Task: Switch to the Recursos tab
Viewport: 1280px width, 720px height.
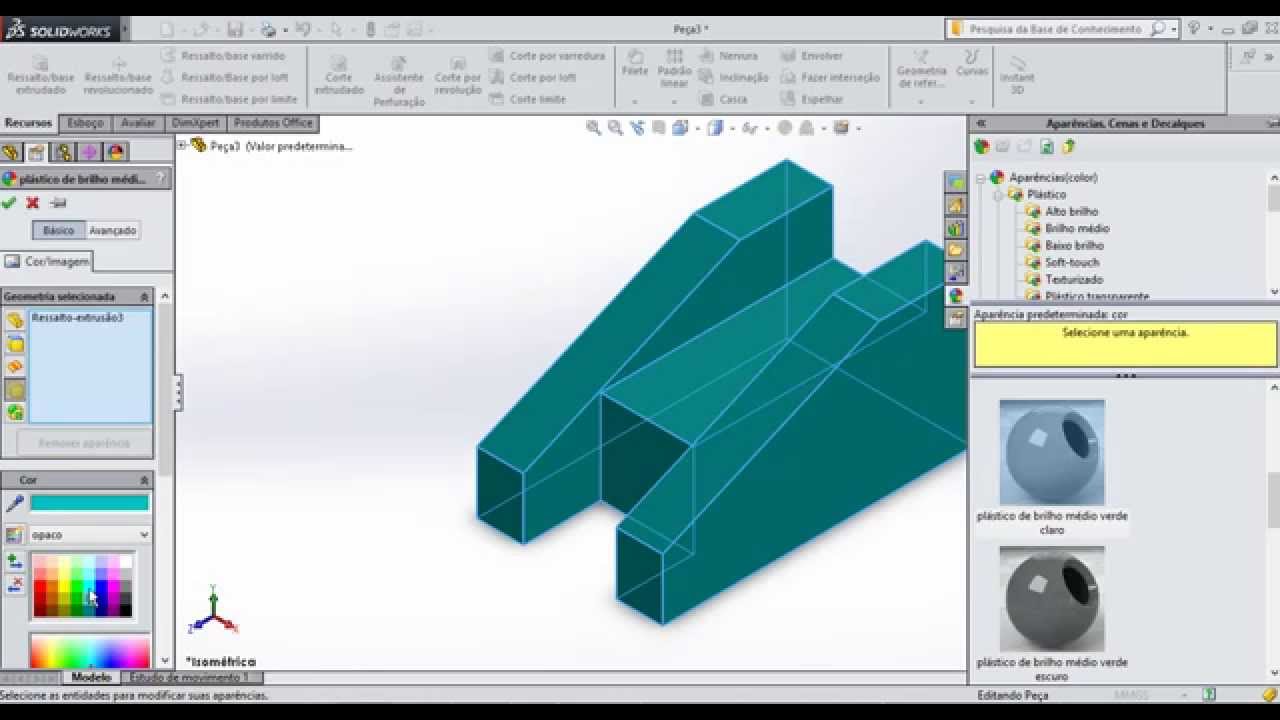Action: 28,124
